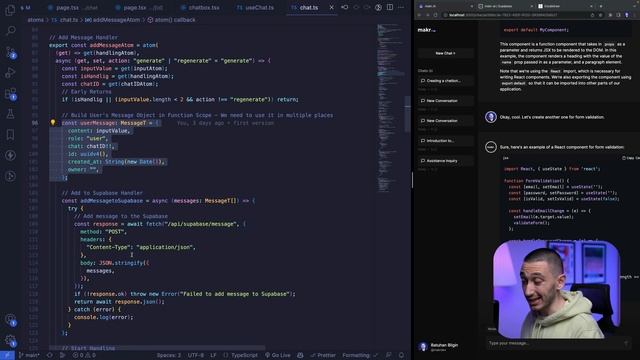The width and height of the screenshot is (640, 360).
Task: Open the Extensions view in the activity bar
Action: [x=10, y=93]
